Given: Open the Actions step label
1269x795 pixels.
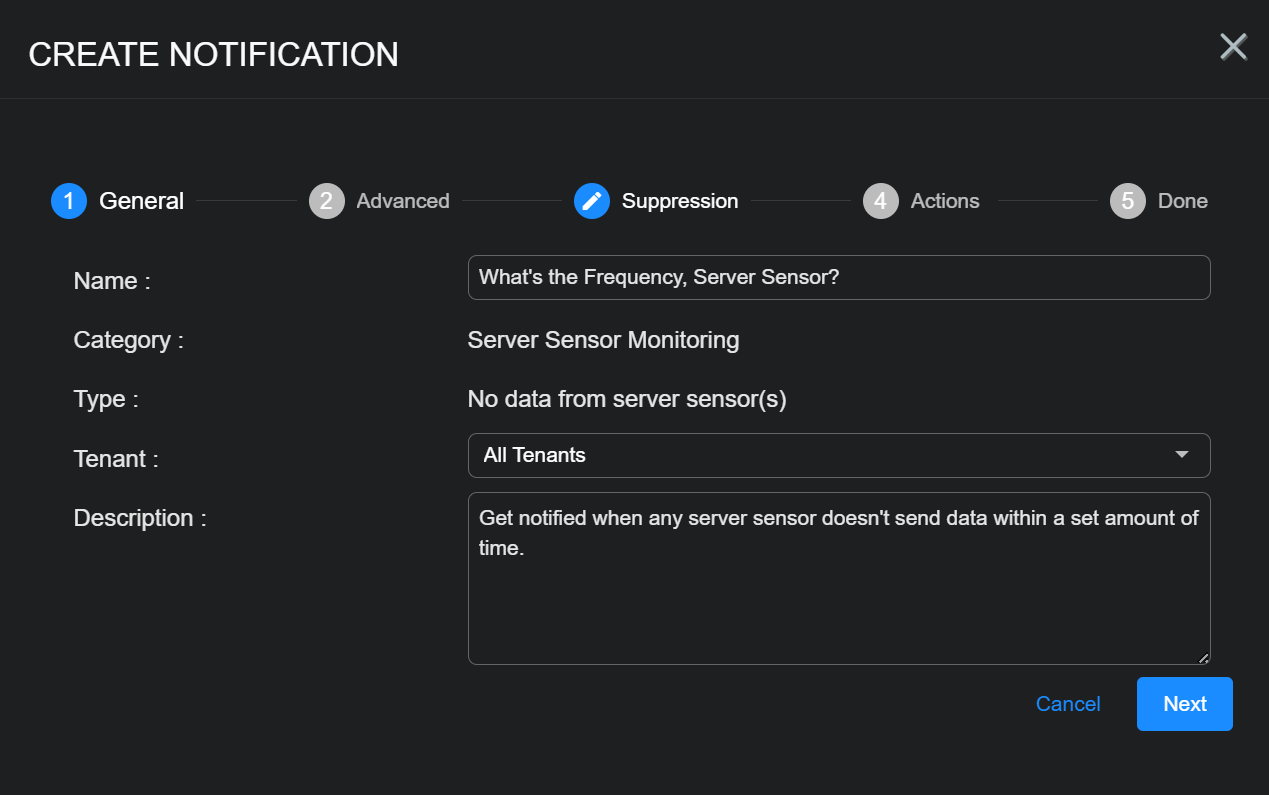Looking at the screenshot, I should [945, 201].
